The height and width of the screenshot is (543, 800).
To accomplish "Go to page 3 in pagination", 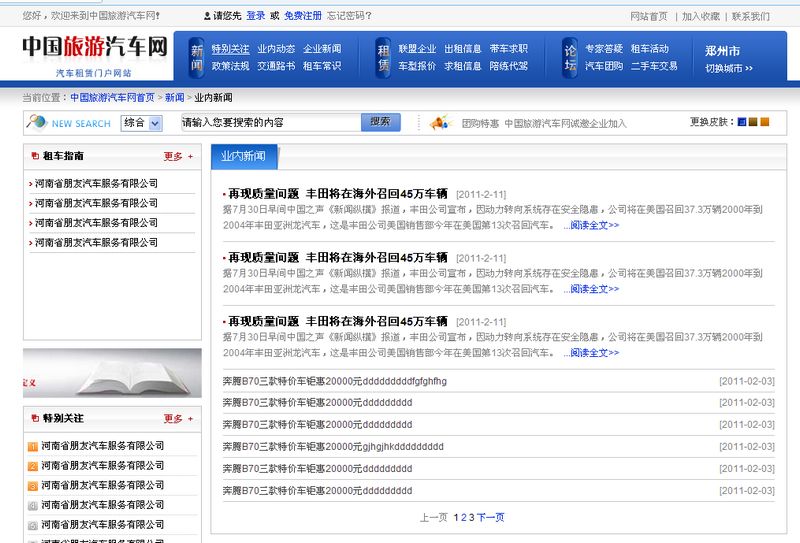I will click(471, 517).
